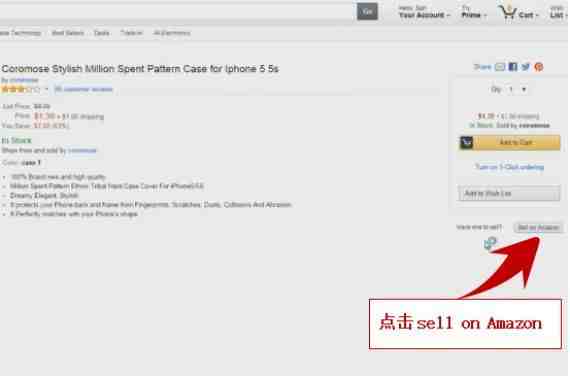Share on Twitter icon
570x377 pixels.
click(x=526, y=67)
